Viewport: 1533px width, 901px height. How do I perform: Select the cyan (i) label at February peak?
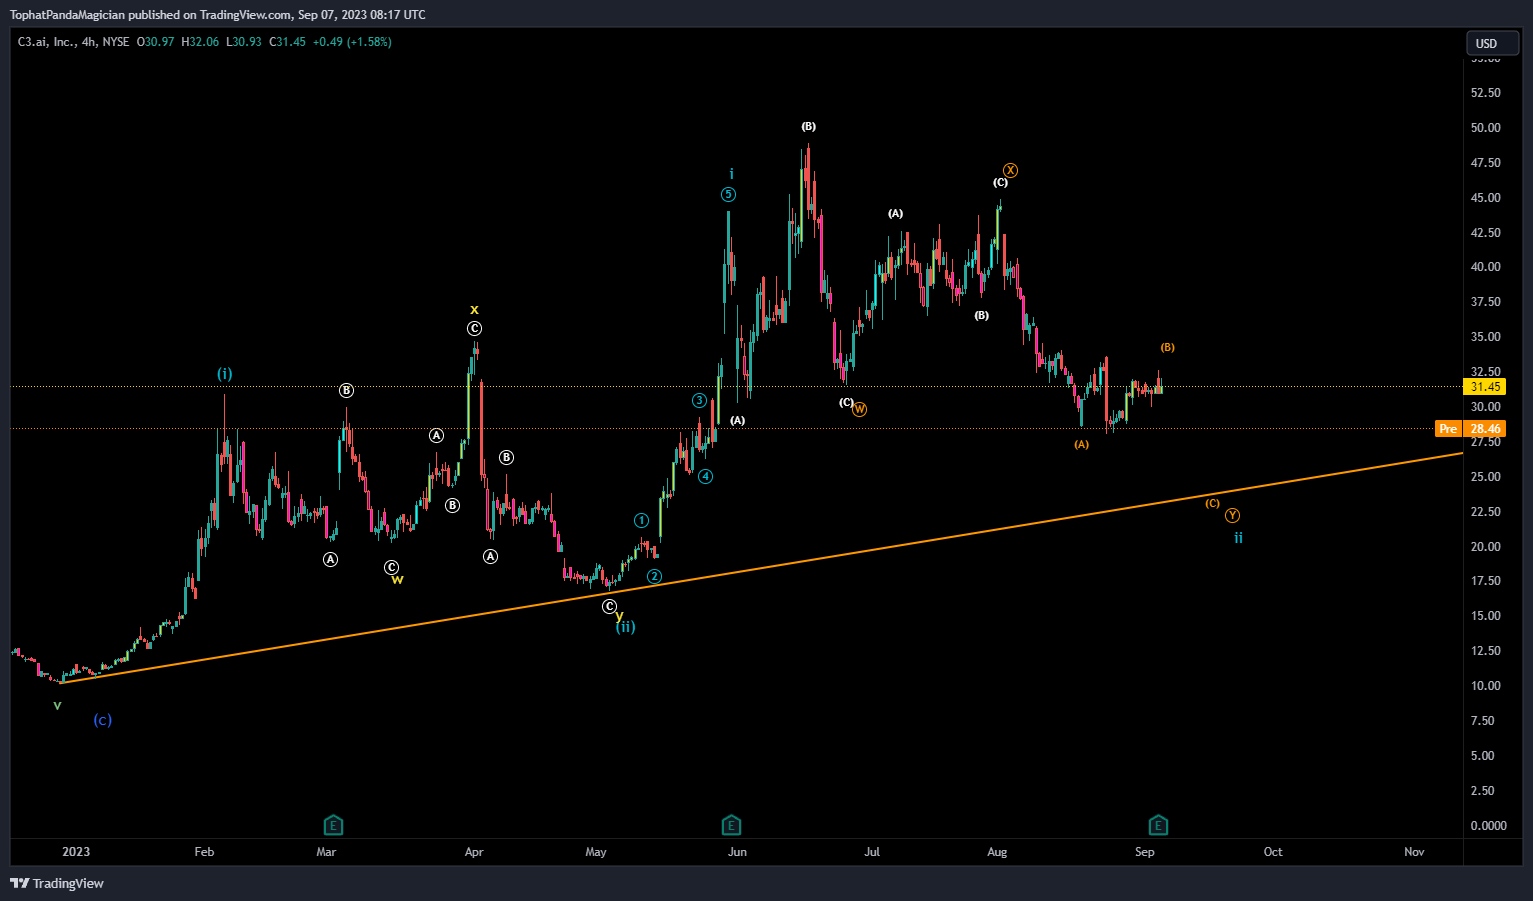pyautogui.click(x=225, y=374)
